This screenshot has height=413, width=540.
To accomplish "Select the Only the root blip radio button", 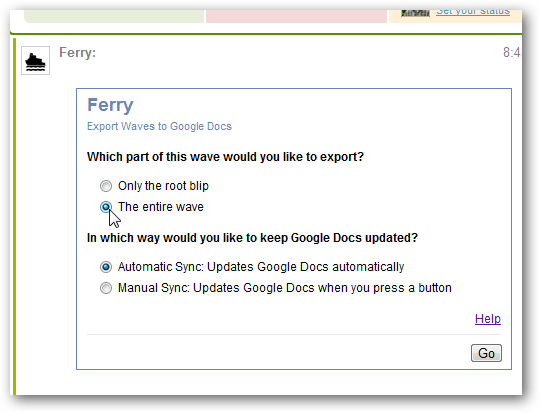I will 106,186.
